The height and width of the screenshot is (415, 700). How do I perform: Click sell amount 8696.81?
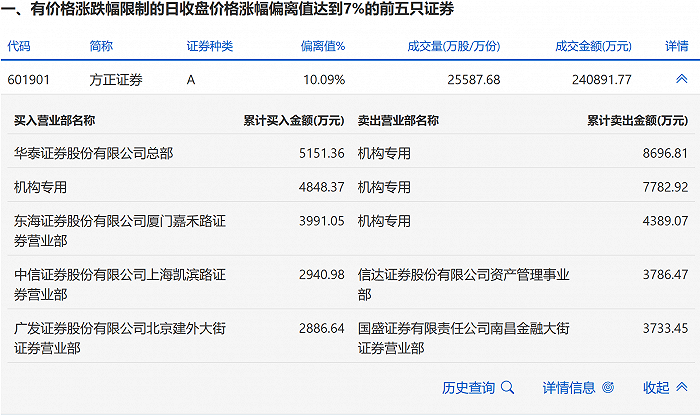point(666,154)
